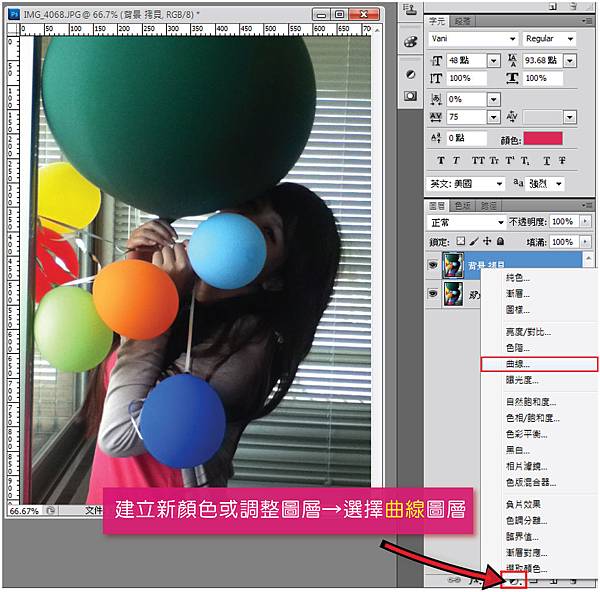Open the 強烈 anti-aliasing dropdown
600x592 pixels.
point(545,184)
